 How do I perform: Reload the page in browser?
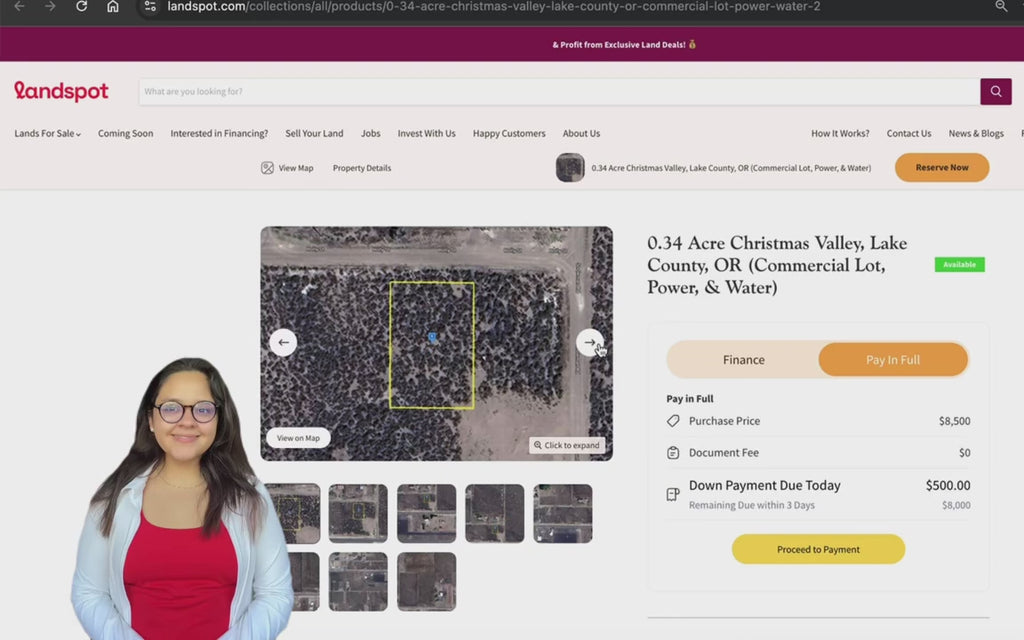[82, 6]
